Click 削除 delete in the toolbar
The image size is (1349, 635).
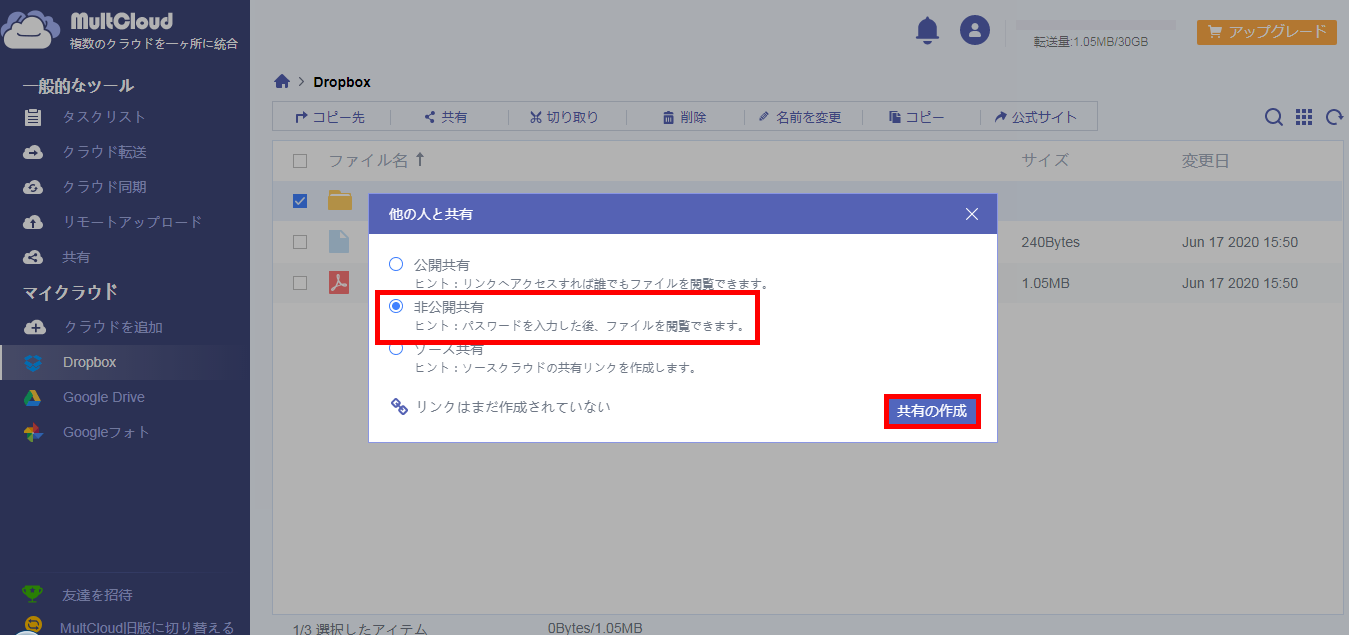point(685,117)
